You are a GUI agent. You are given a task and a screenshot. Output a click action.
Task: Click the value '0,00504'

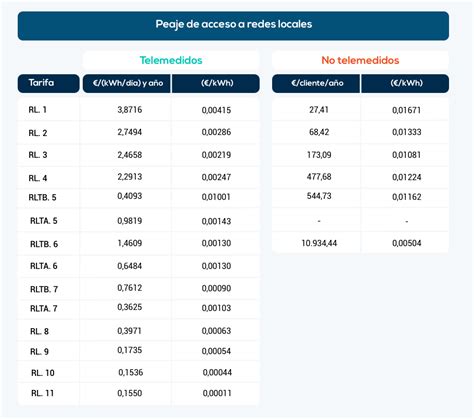pyautogui.click(x=407, y=243)
